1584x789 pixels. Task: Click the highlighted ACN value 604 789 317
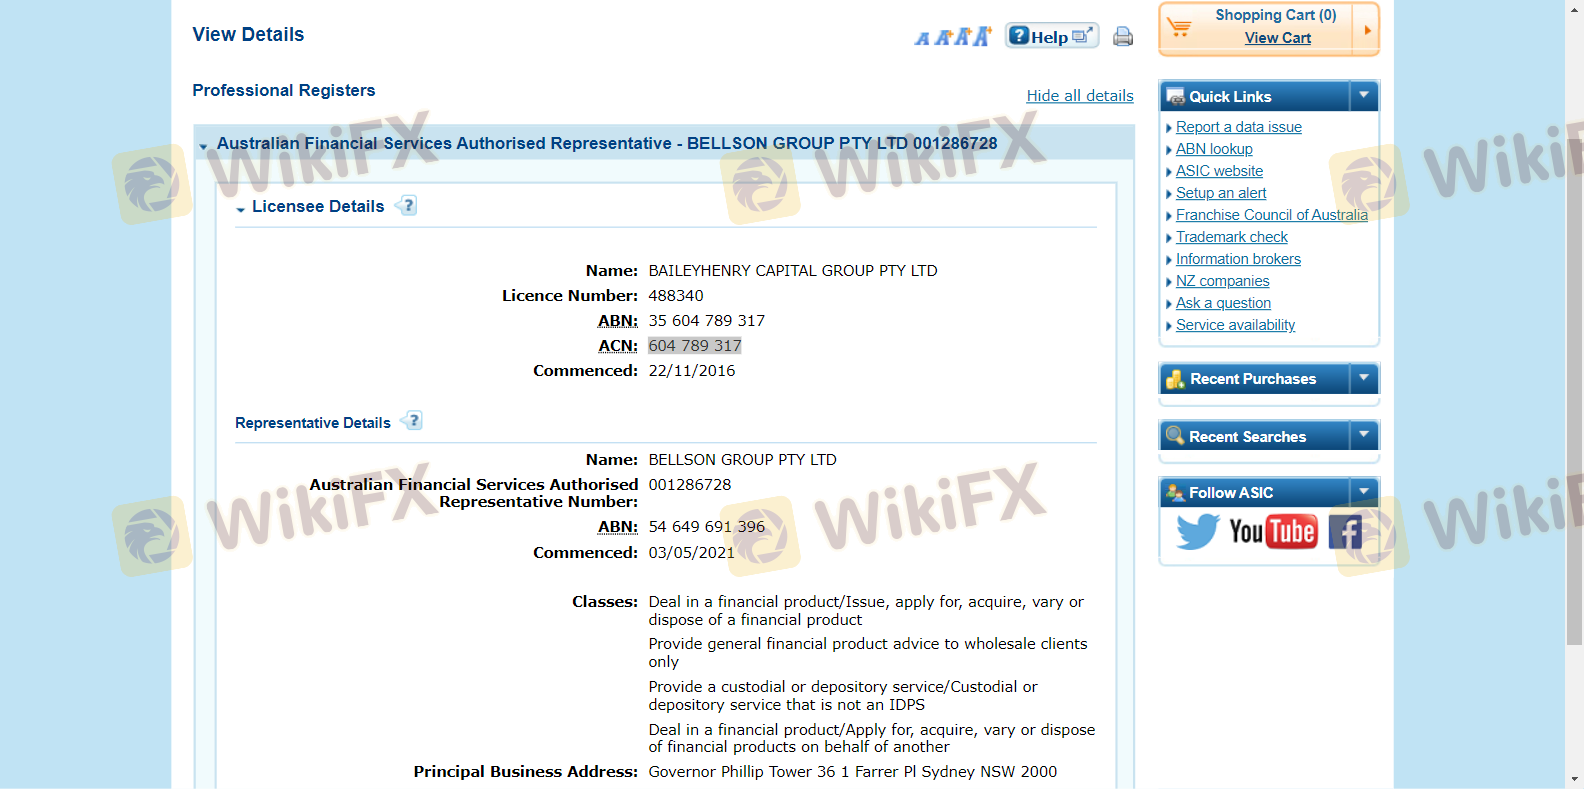coord(695,346)
